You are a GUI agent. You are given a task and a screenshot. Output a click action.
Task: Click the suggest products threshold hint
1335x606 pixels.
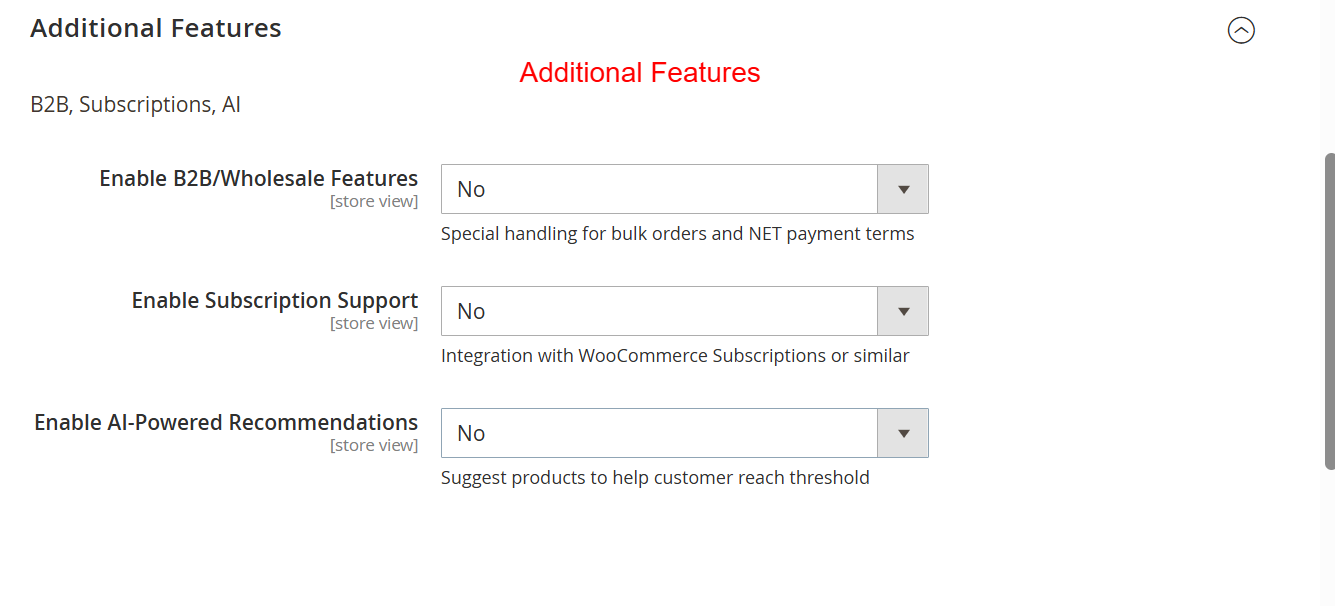(655, 478)
